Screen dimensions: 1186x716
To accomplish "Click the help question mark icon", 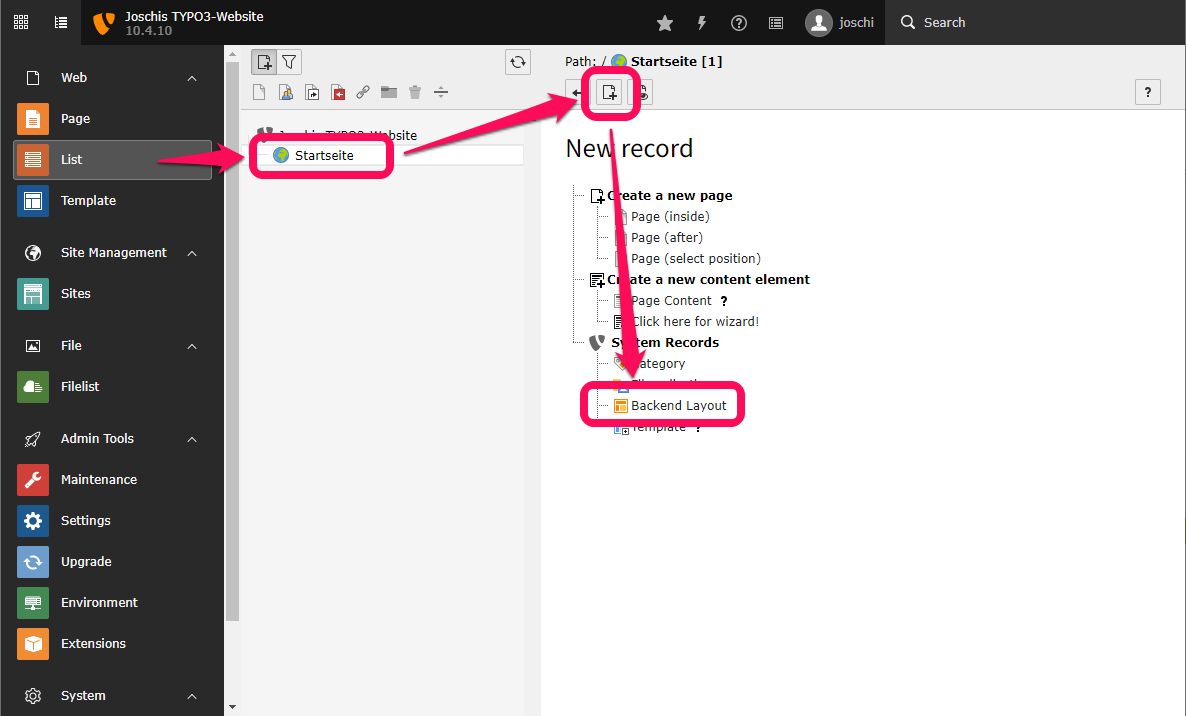I will point(738,22).
